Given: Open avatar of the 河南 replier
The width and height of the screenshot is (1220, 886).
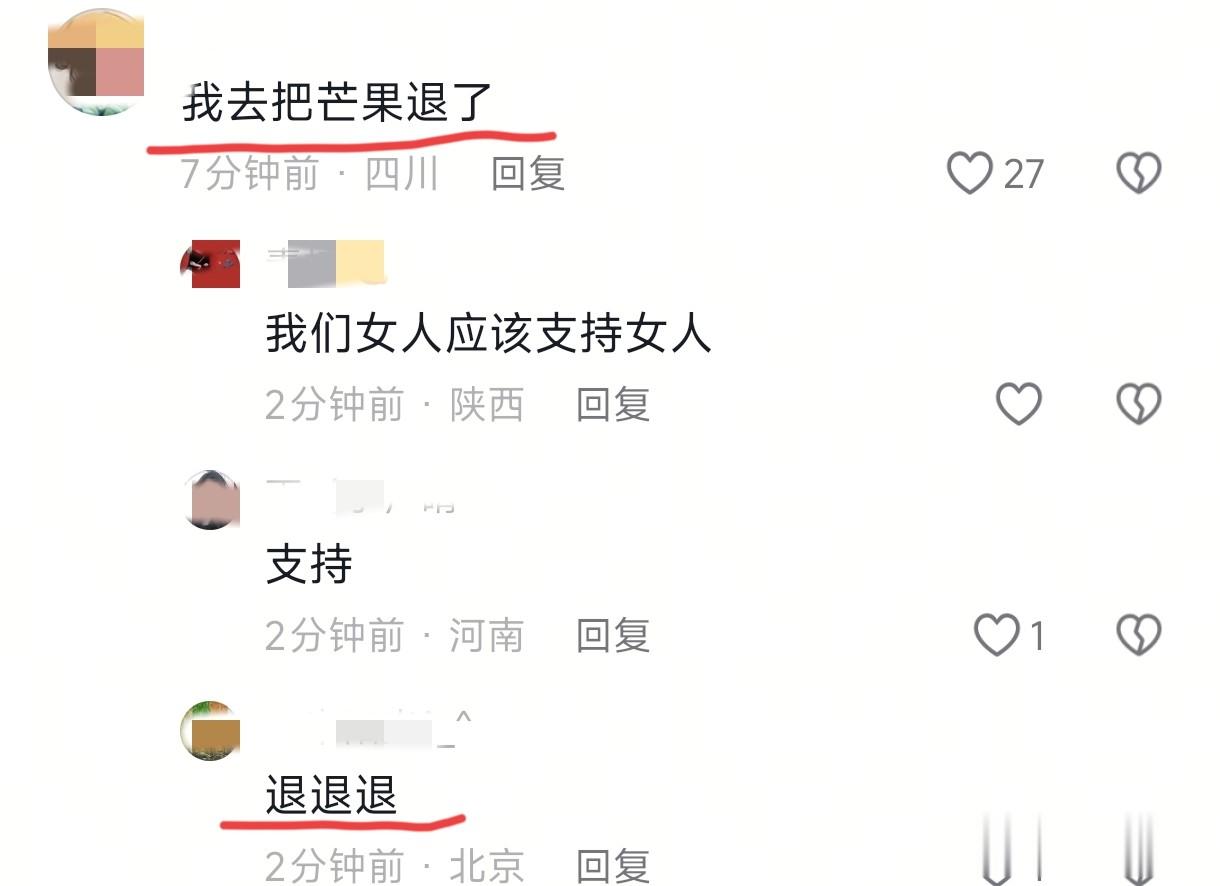Looking at the screenshot, I should 210,499.
